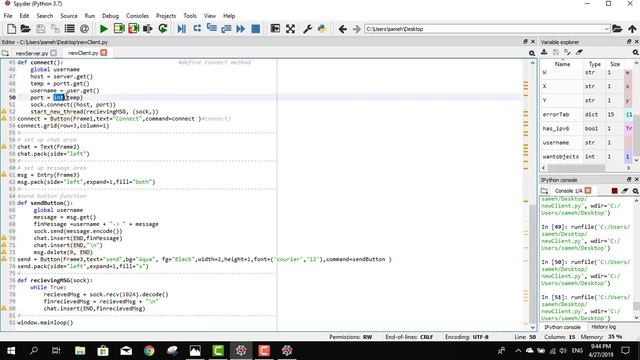
Task: Stop the current command in the console
Action: coord(614,191)
